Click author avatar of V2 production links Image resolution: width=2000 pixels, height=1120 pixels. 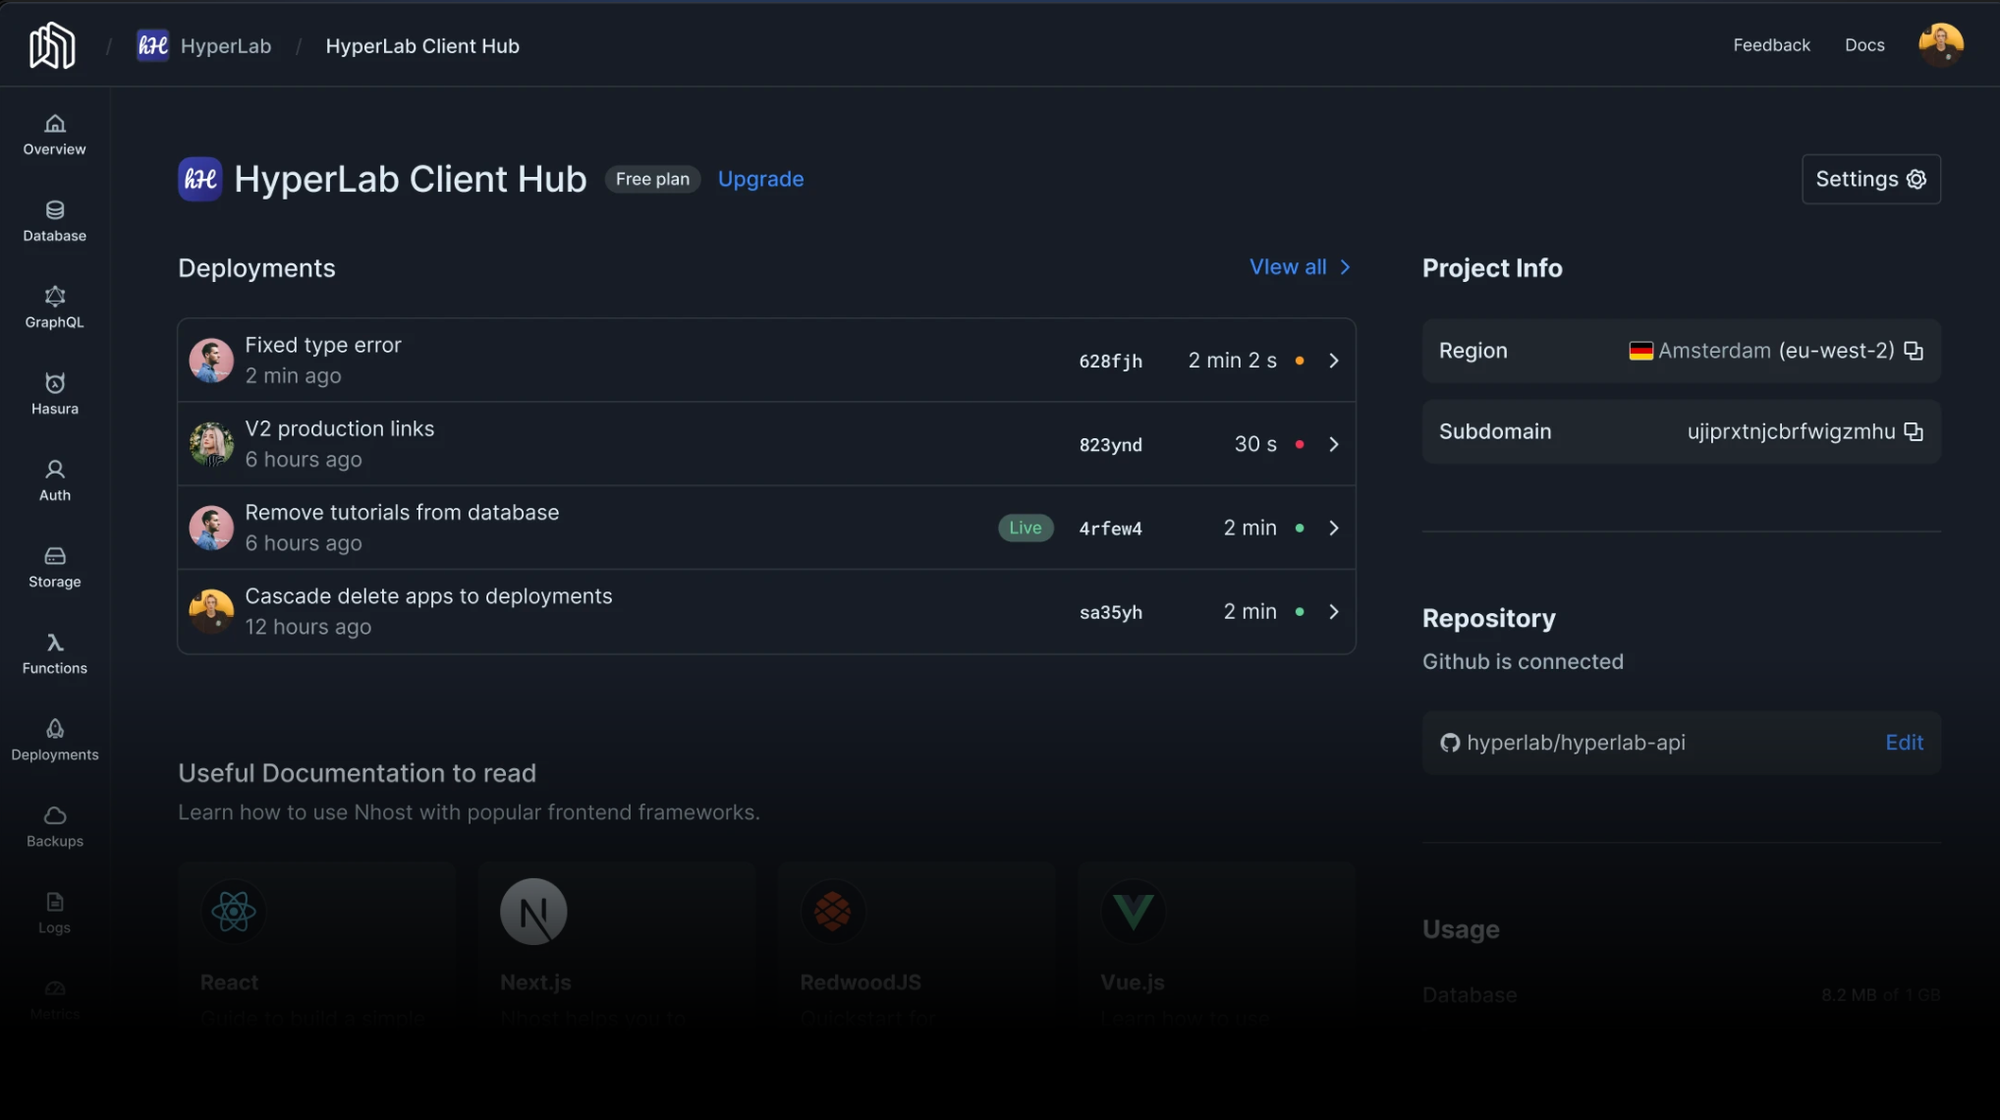[x=211, y=444]
